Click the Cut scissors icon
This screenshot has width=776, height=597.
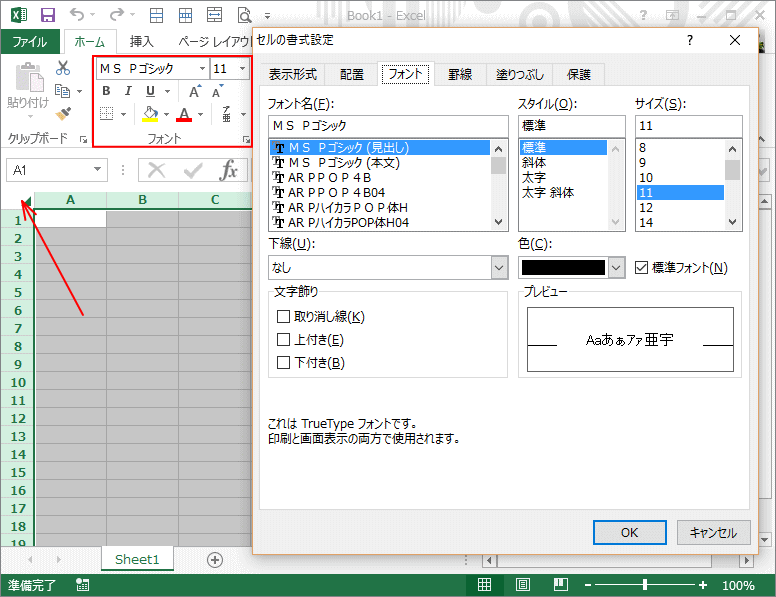pyautogui.click(x=63, y=68)
